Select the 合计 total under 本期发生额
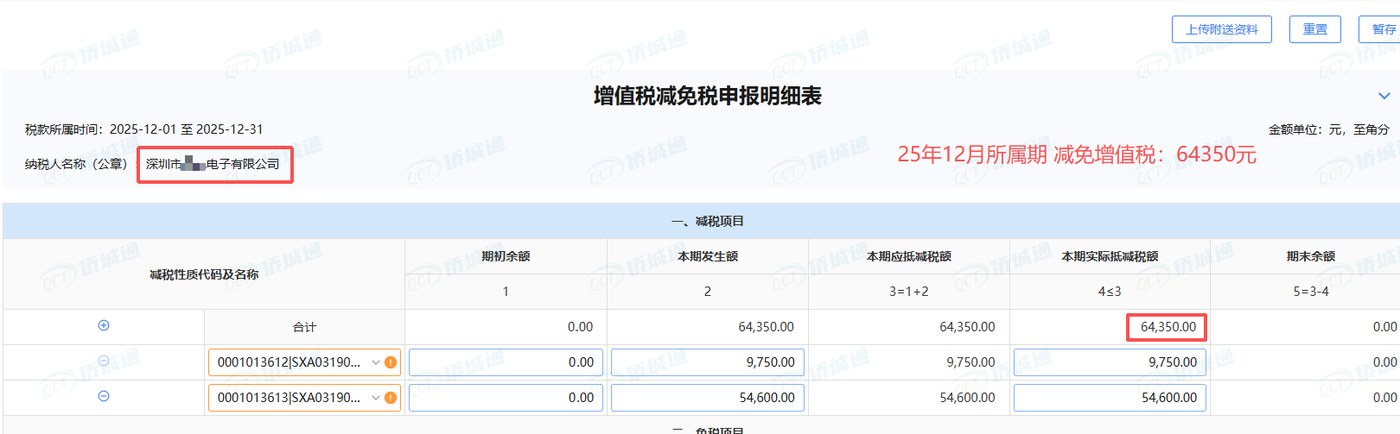Viewport: 1400px width, 434px height. [766, 327]
